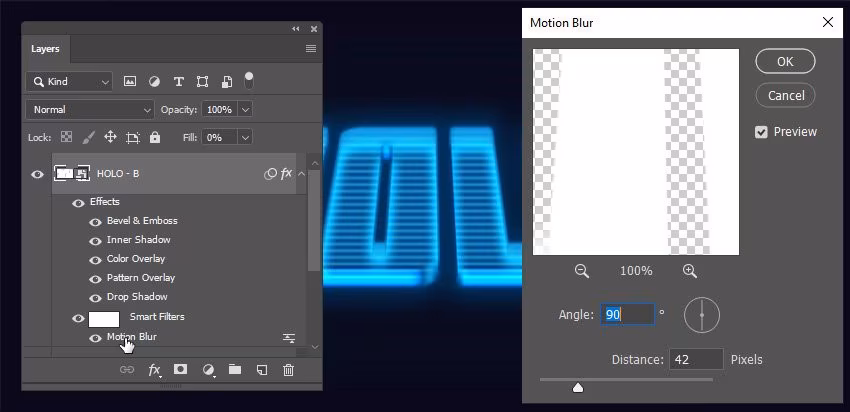Select the Layers panel tab
The height and width of the screenshot is (412, 850).
point(46,49)
